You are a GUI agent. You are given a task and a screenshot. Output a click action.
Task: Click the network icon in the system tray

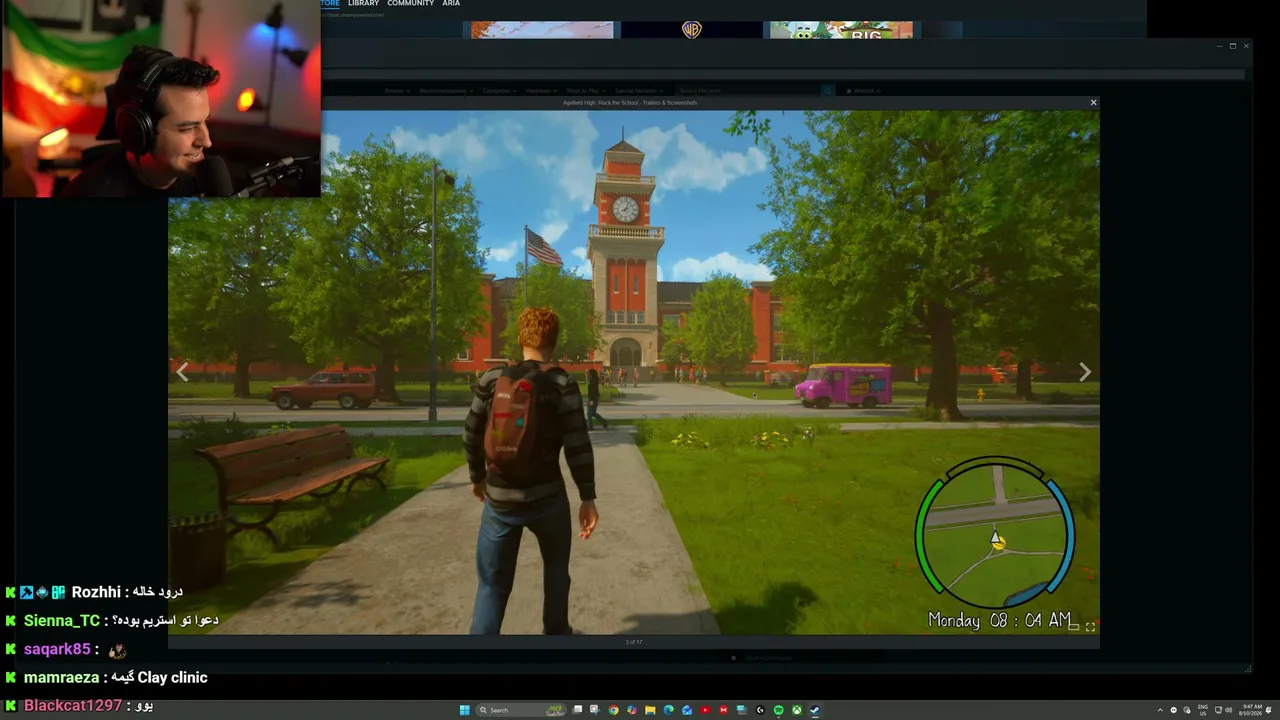click(1217, 710)
